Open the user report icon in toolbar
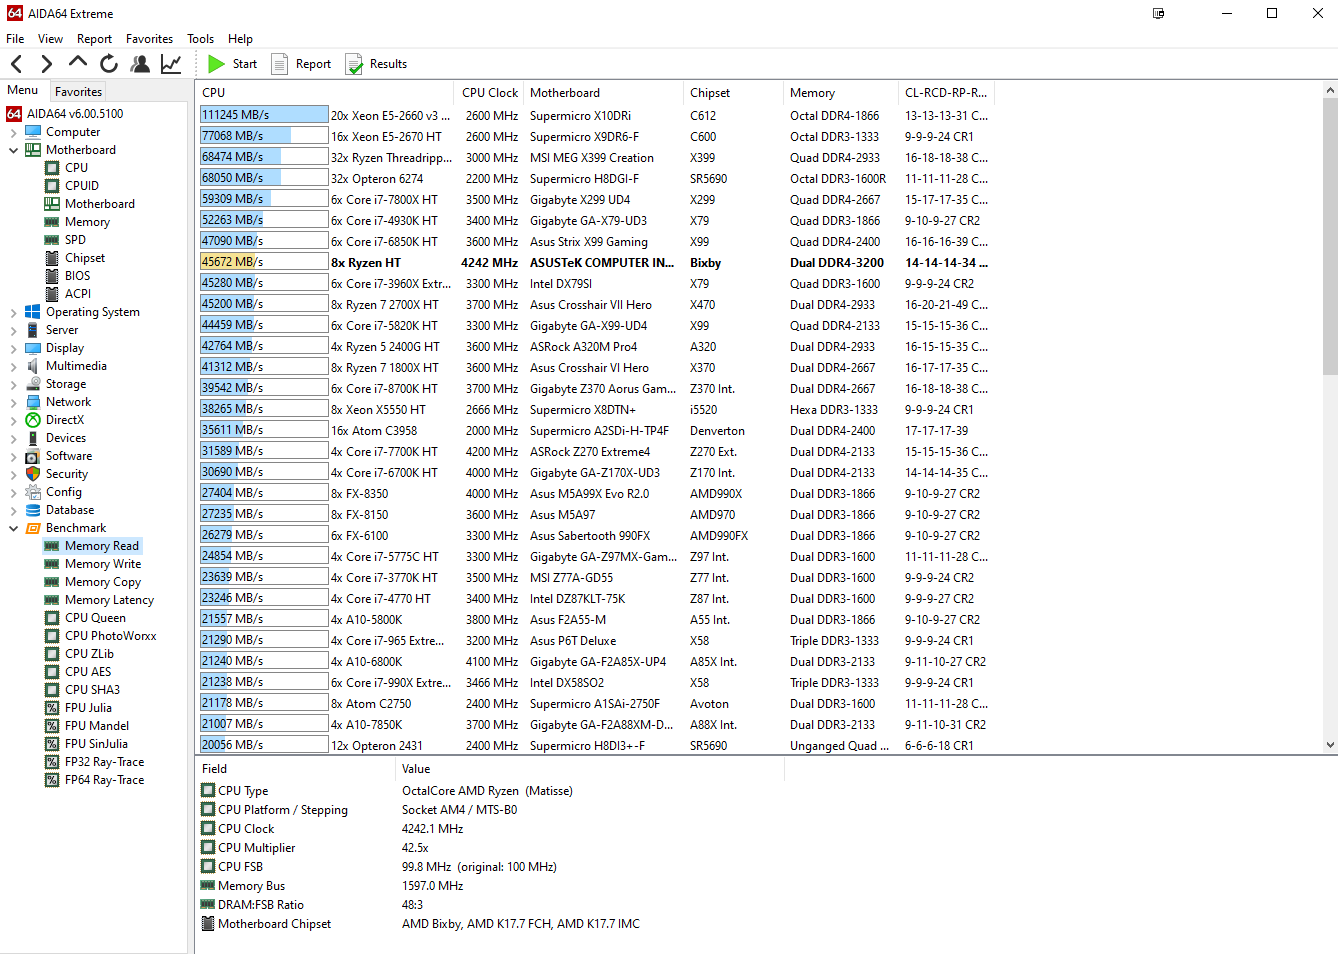Viewport: 1338px width, 954px height. [140, 64]
